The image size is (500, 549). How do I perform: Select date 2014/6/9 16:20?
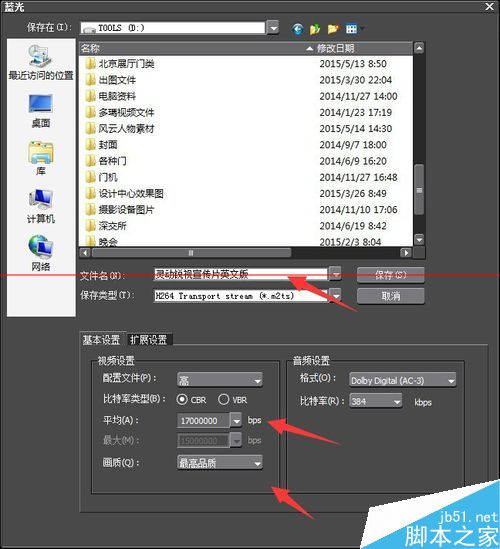pyautogui.click(x=353, y=161)
